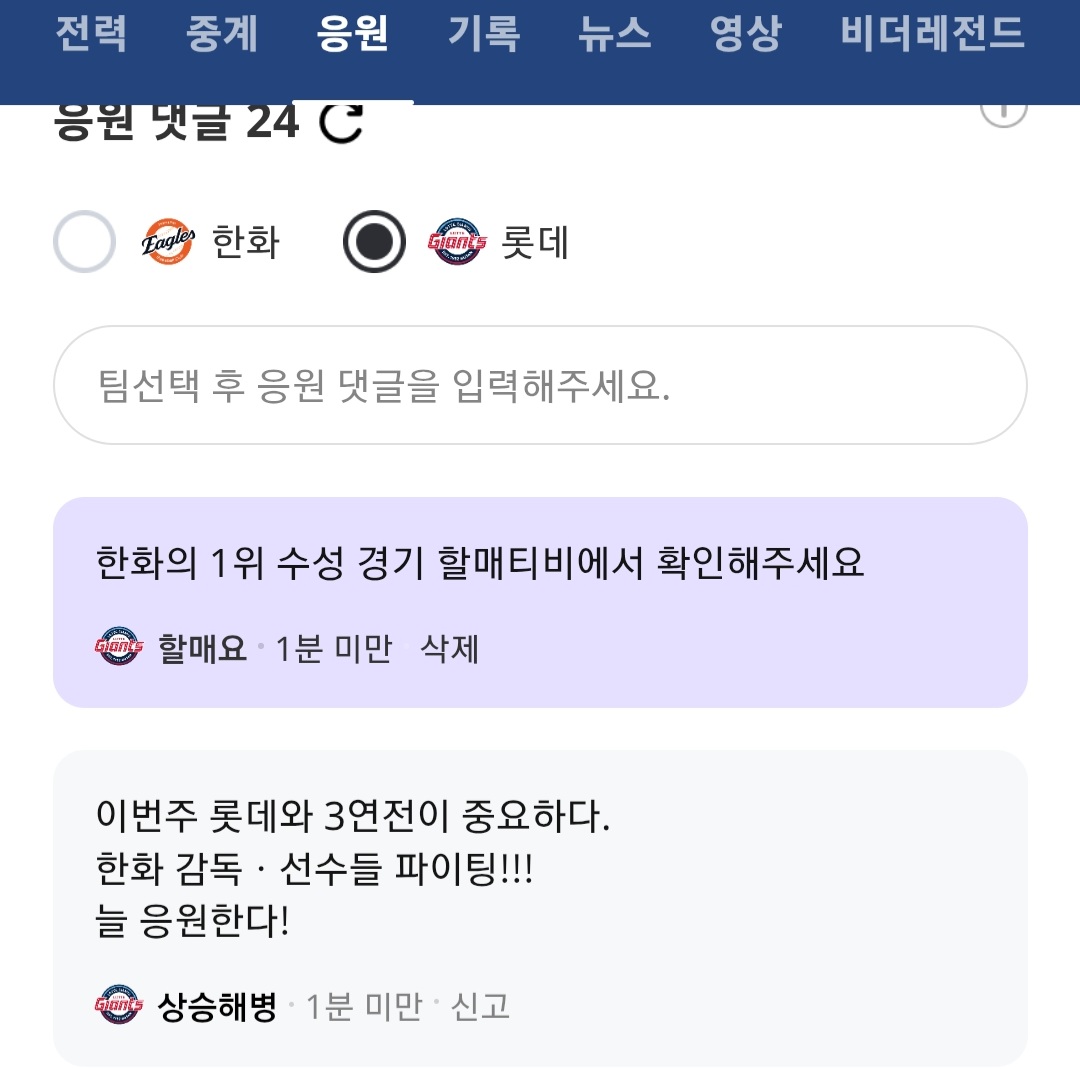The width and height of the screenshot is (1080, 1070).
Task: Go to the 기록 tab
Action: coord(483,35)
